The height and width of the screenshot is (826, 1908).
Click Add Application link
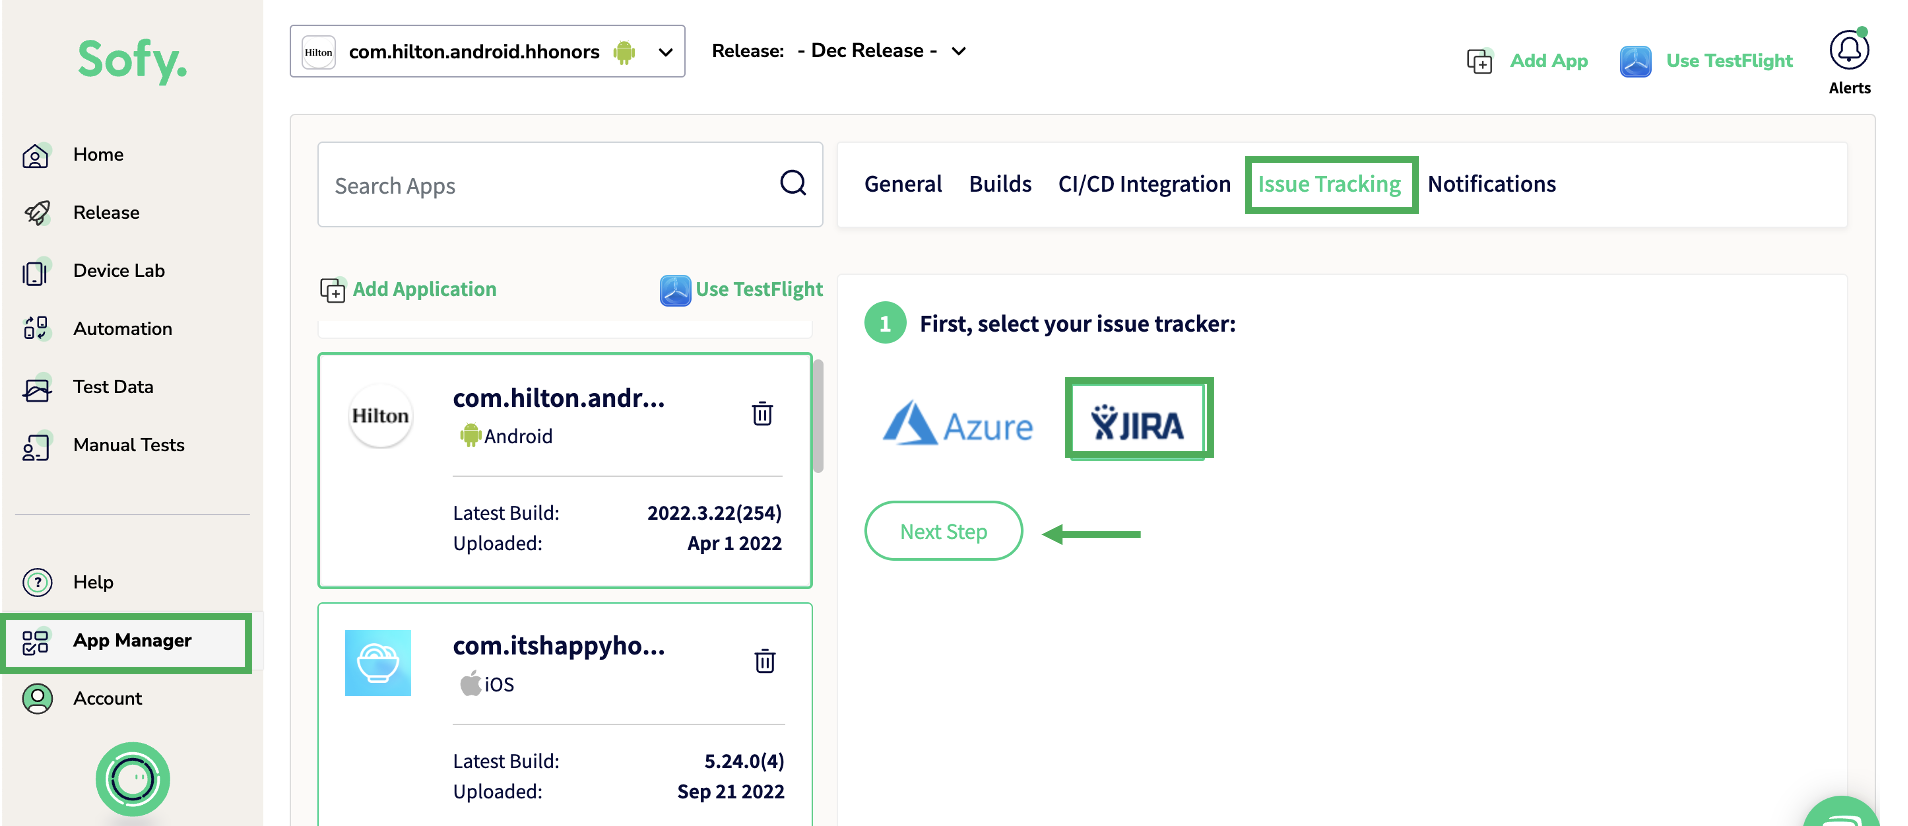click(408, 289)
